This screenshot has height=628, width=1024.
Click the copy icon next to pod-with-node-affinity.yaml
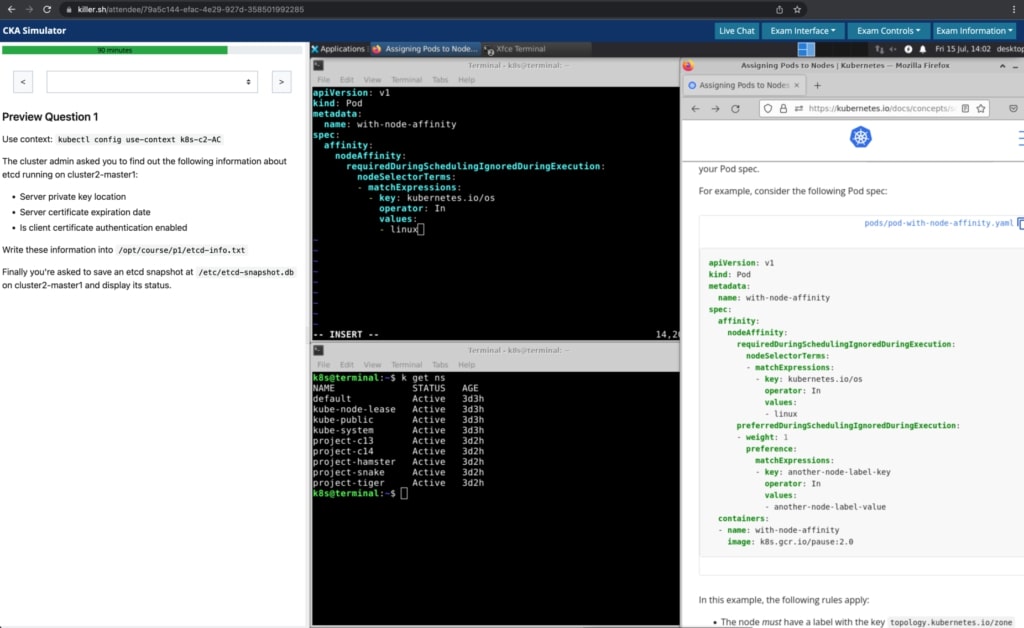tap(1019, 223)
